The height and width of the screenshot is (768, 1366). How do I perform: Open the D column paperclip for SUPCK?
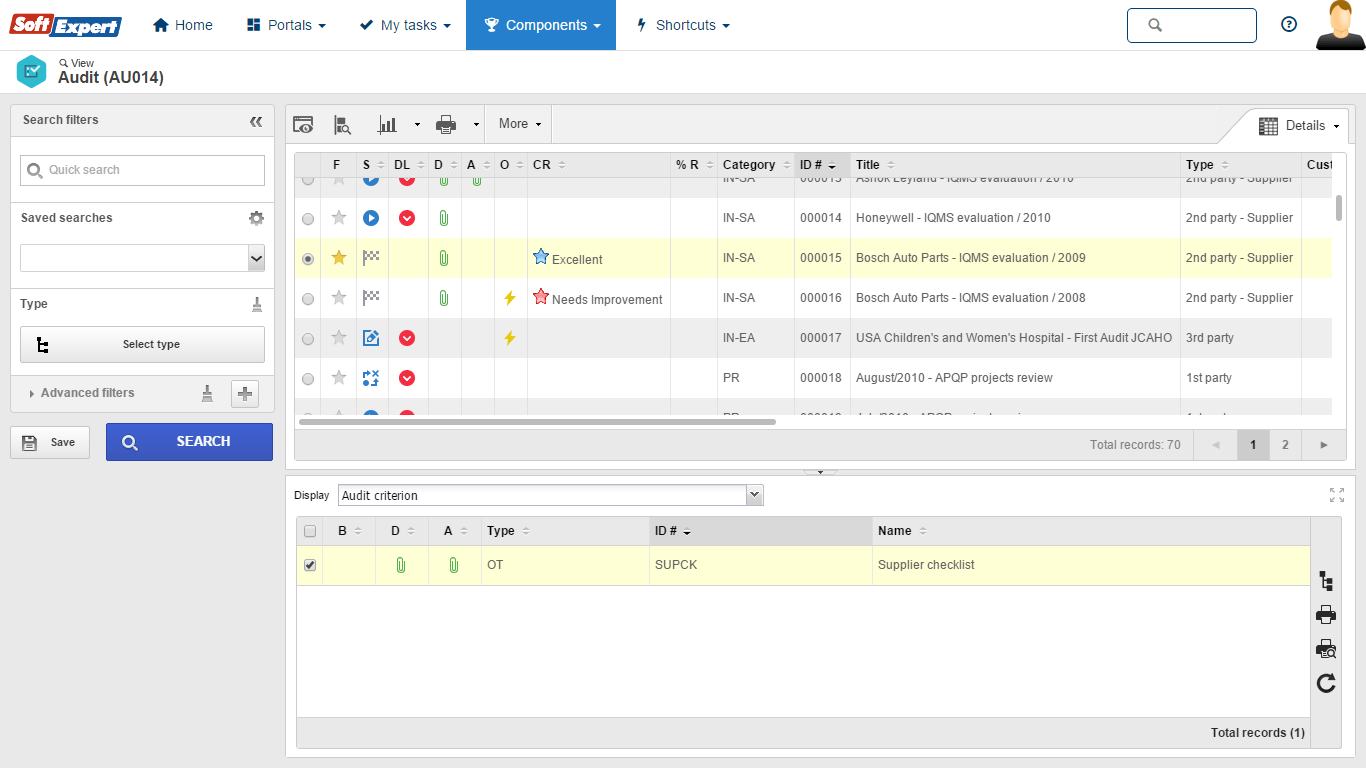pyautogui.click(x=400, y=565)
